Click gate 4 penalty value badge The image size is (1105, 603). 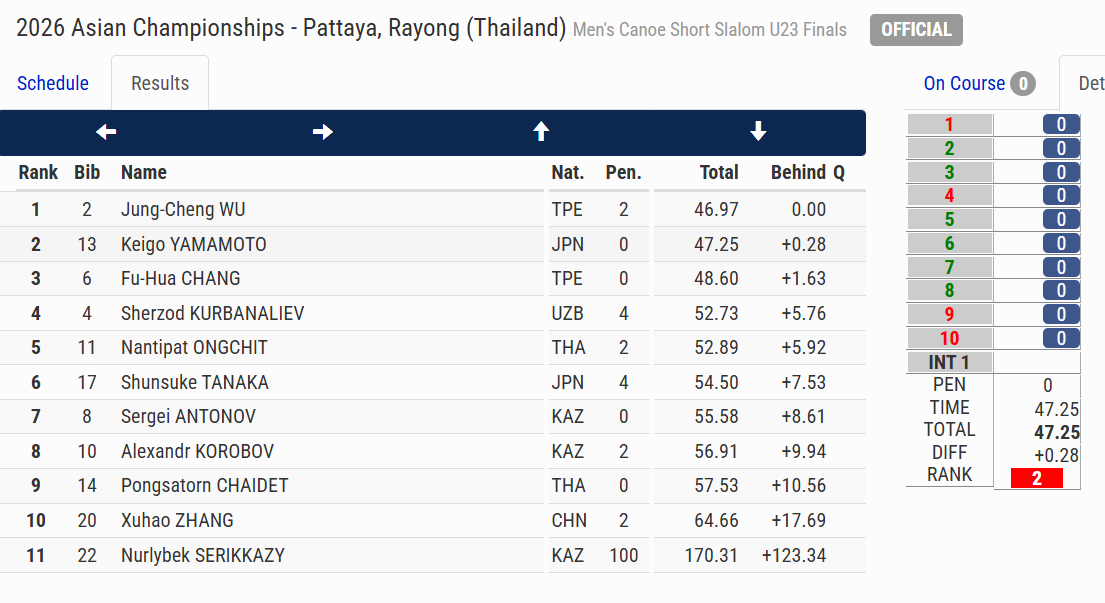point(1061,196)
